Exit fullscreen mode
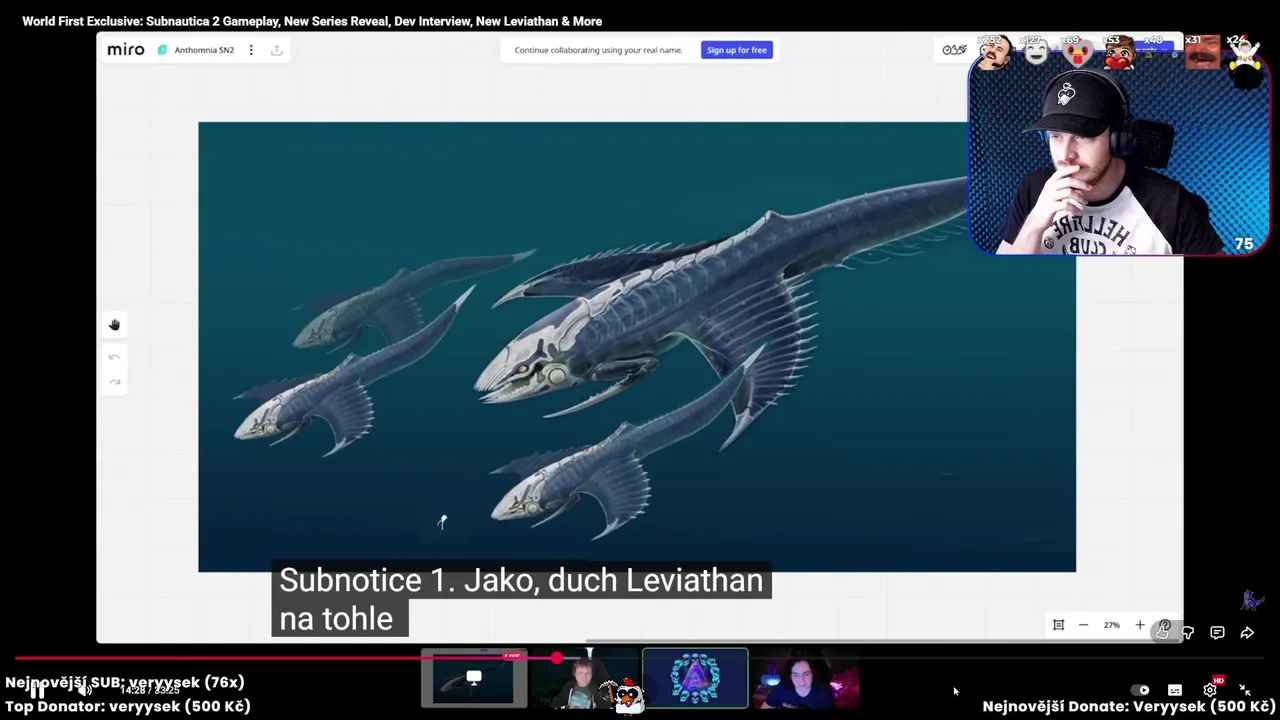The image size is (1280, 720). click(1245, 690)
